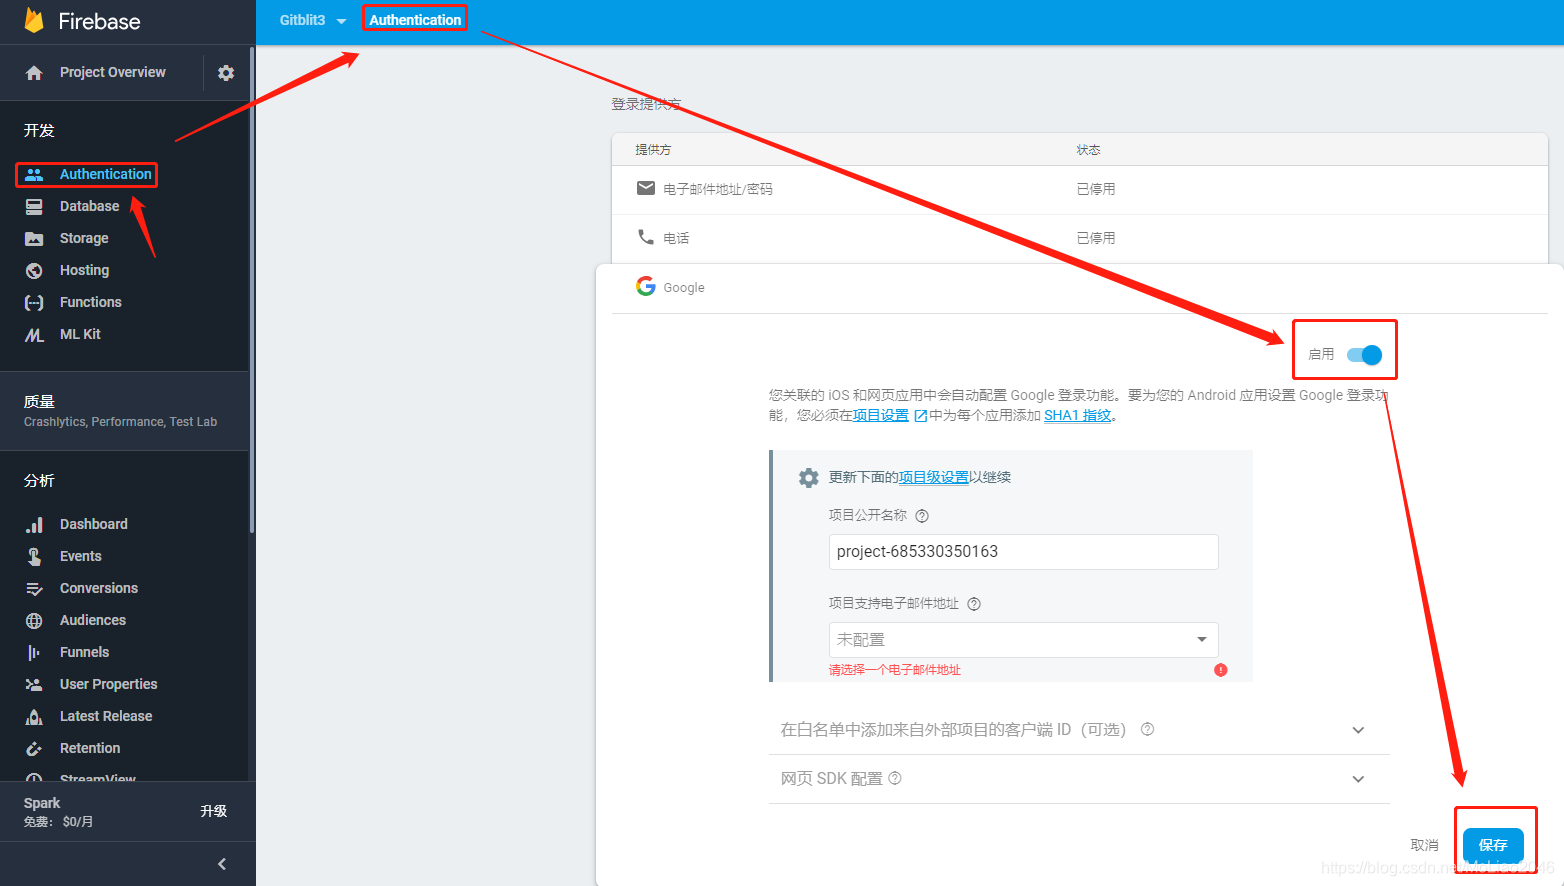Click the phone provider icon
This screenshot has height=886, width=1564.
646,237
